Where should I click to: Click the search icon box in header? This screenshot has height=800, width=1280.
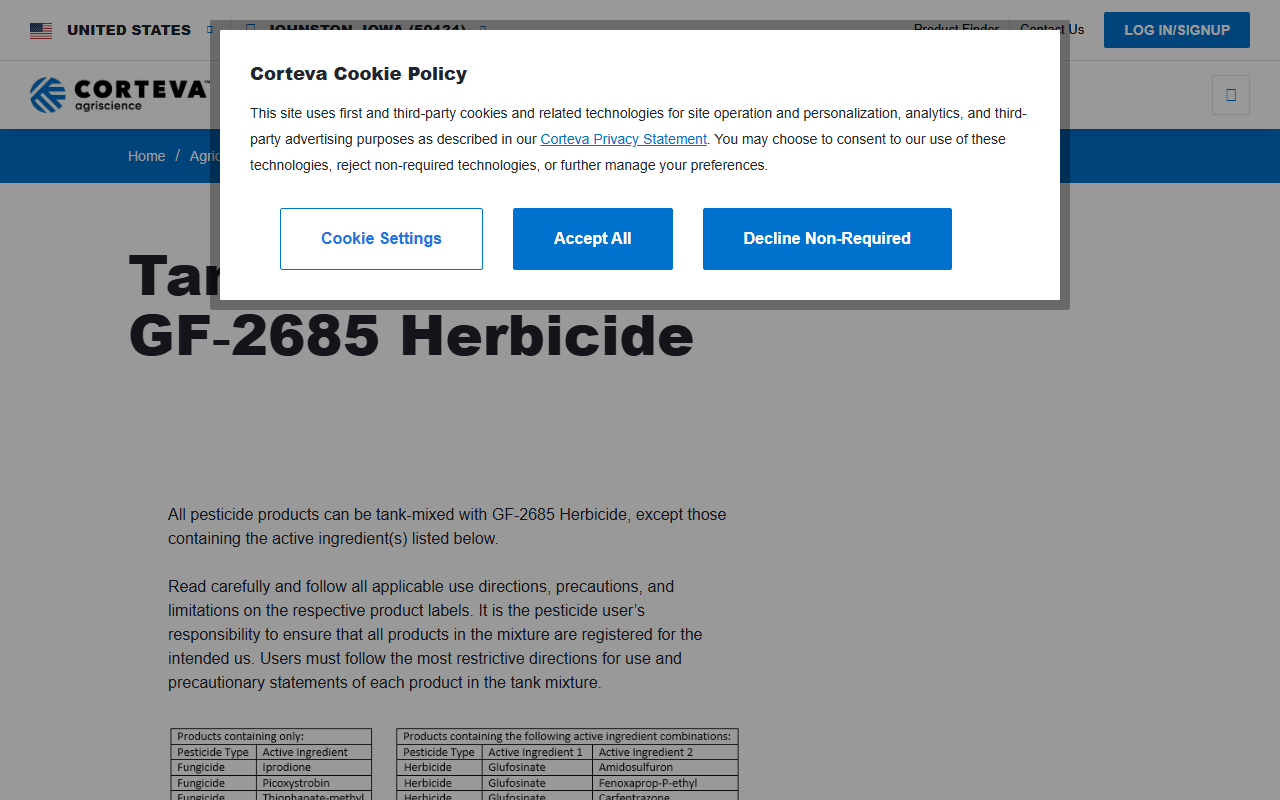(1231, 95)
